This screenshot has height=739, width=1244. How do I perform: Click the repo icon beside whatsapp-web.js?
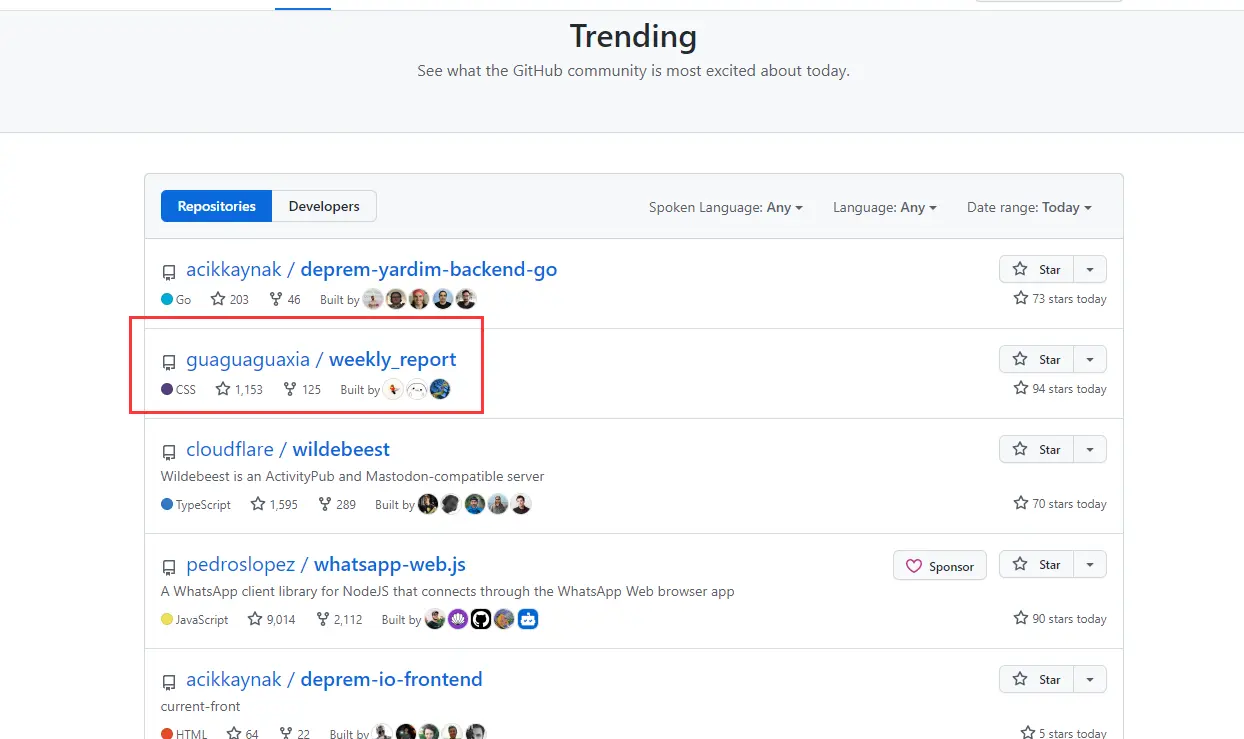click(x=169, y=566)
